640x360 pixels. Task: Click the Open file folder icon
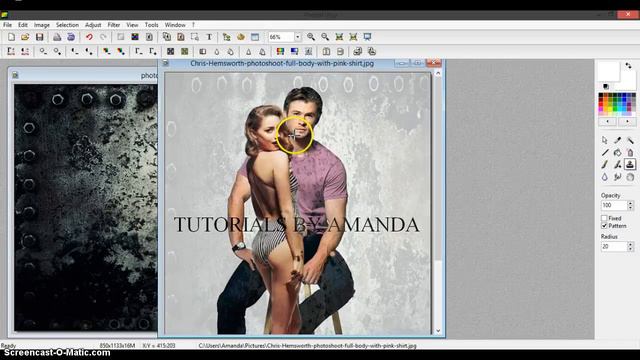click(x=25, y=37)
